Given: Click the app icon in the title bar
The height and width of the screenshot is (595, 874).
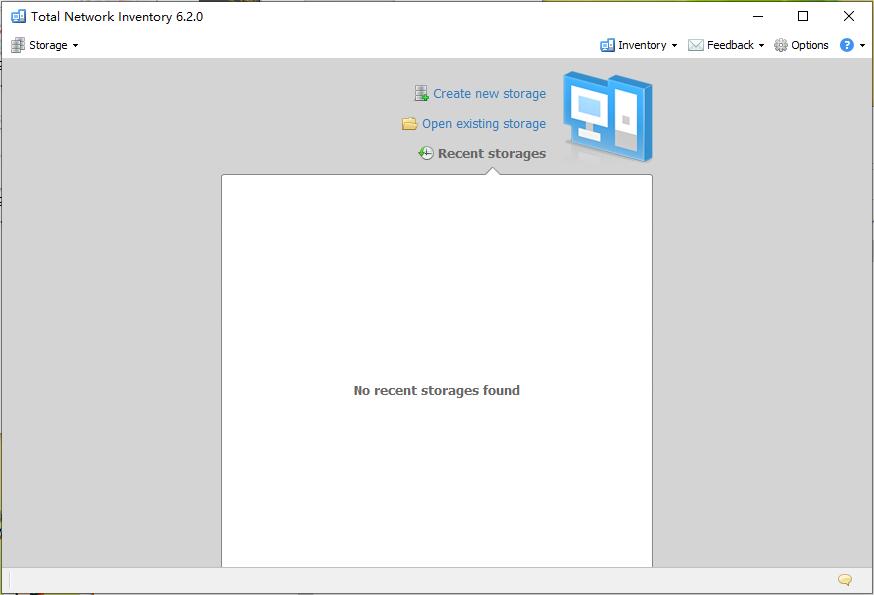Looking at the screenshot, I should (x=18, y=16).
